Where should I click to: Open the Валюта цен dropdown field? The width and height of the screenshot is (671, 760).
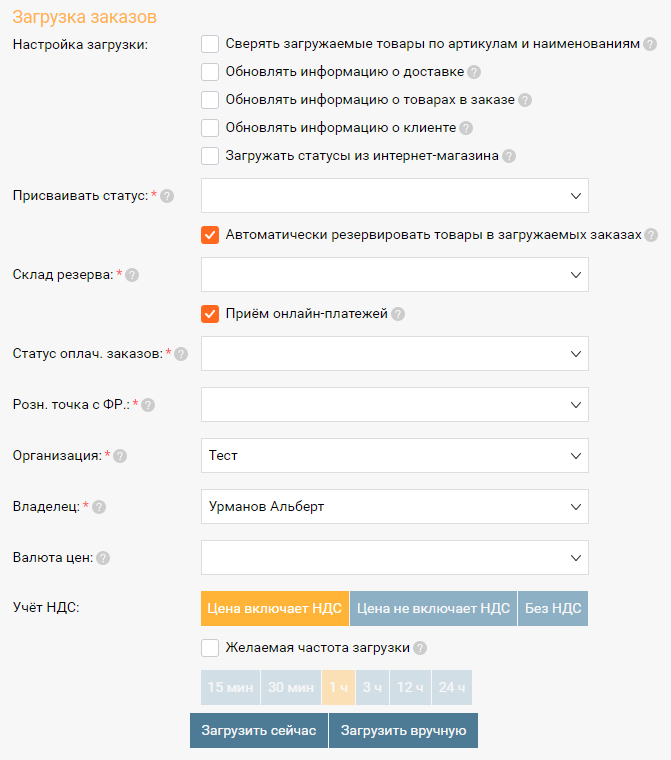tap(395, 557)
